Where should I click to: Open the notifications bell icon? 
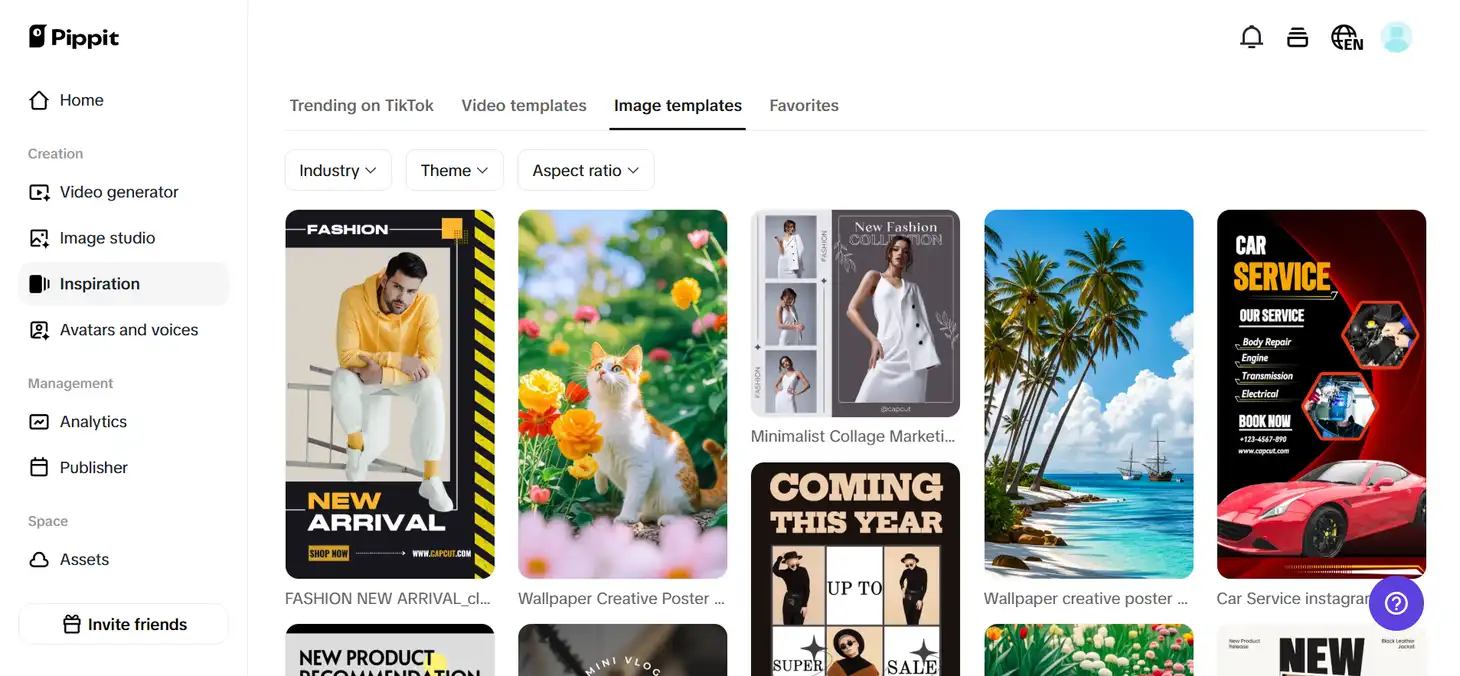click(1251, 38)
